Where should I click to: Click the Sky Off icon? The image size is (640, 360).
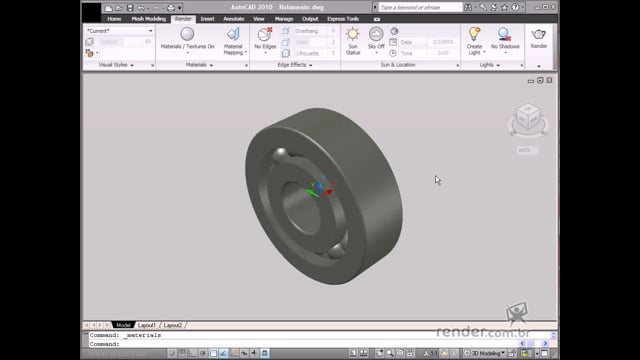(x=376, y=34)
